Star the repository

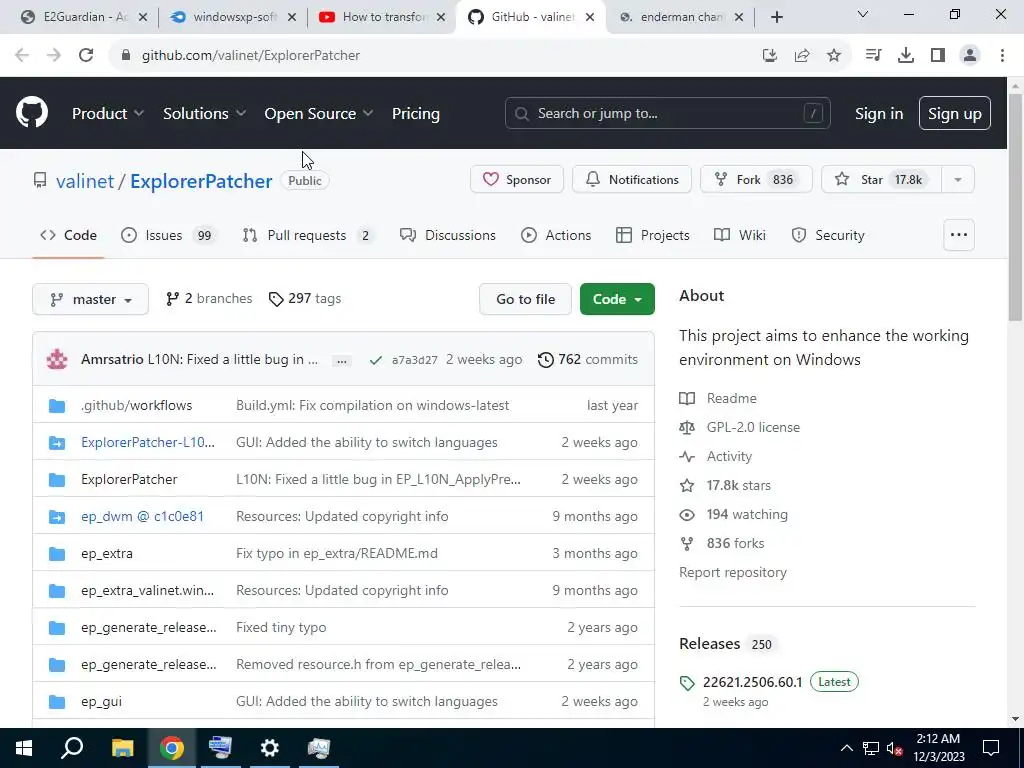(x=881, y=180)
